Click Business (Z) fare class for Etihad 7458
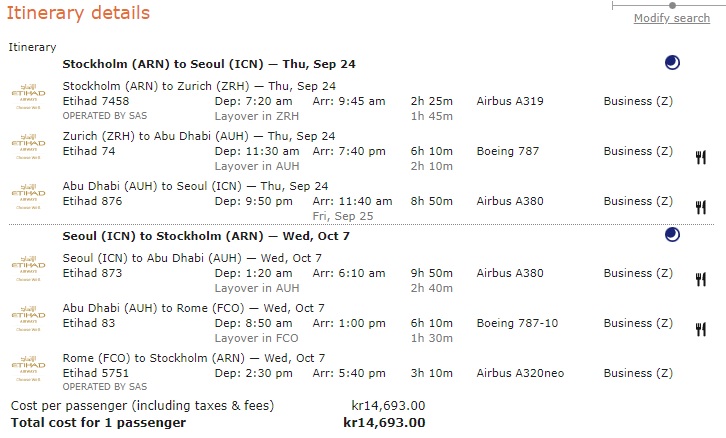Image resolution: width=726 pixels, height=438 pixels. click(x=638, y=101)
